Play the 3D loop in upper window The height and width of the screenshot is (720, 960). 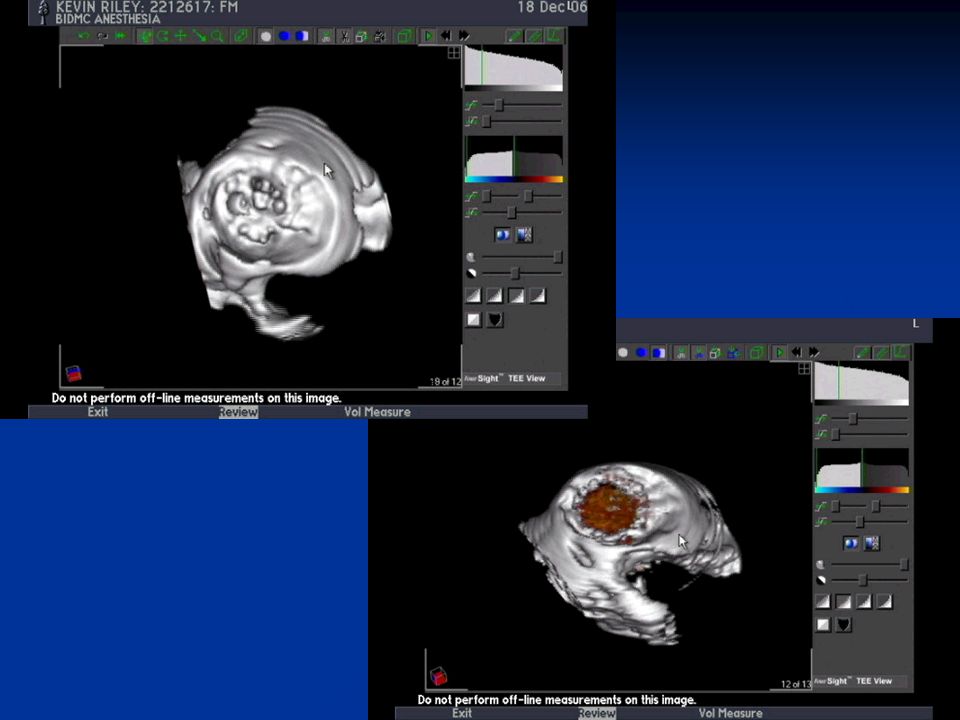click(429, 36)
